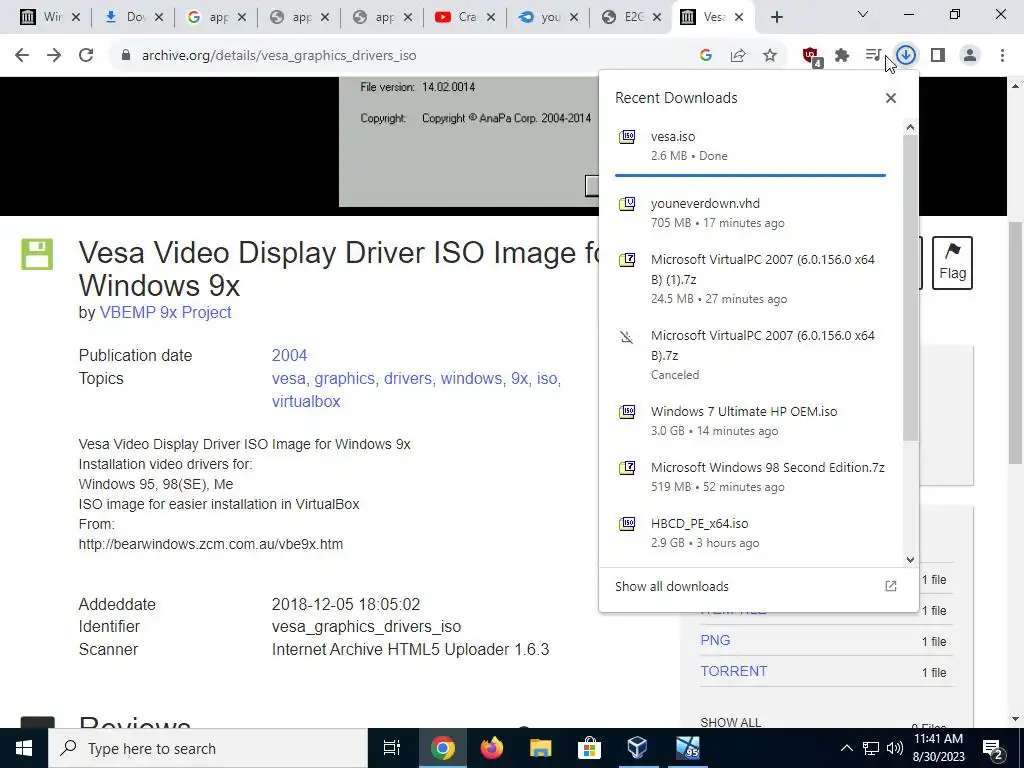Viewport: 1024px width, 768px height.
Task: Open the windows topic link
Action: pos(471,379)
